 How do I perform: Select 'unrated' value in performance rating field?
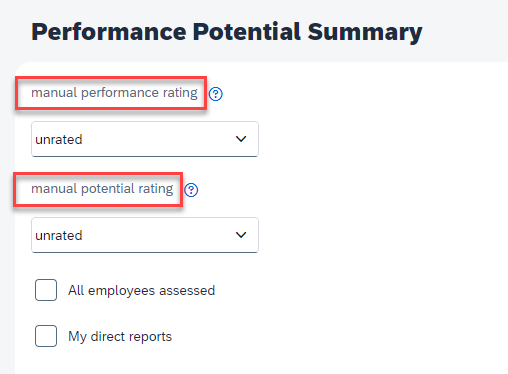(59, 140)
